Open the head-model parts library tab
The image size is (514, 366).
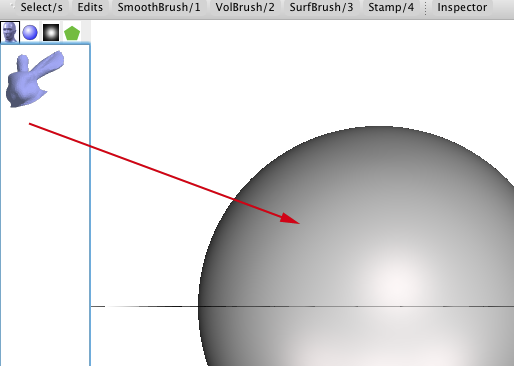(10, 32)
